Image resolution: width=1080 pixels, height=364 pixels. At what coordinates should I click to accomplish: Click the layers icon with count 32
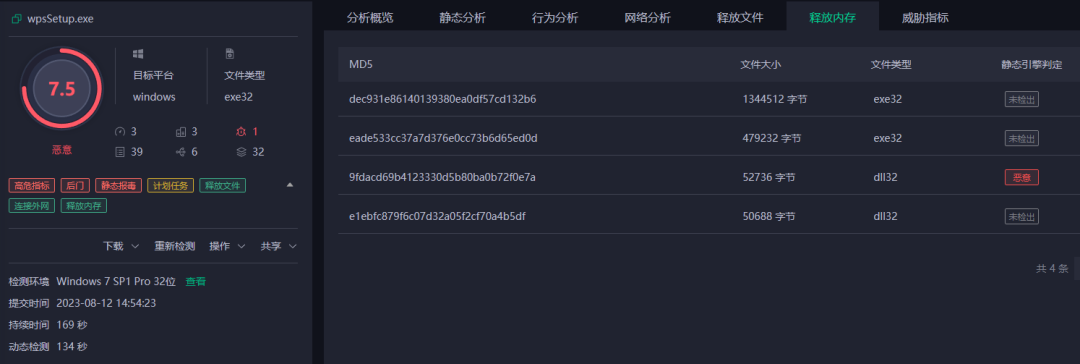(240, 152)
